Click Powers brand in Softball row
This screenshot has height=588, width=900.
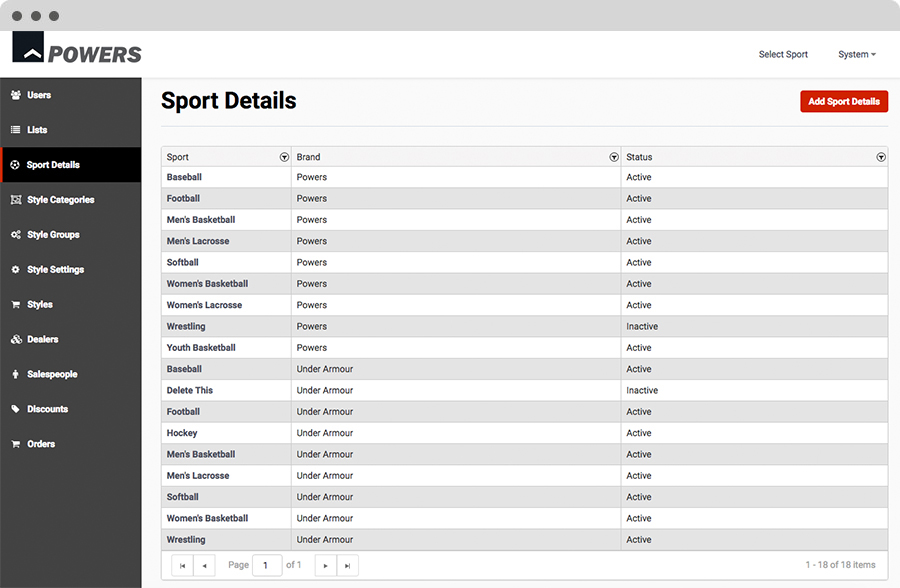(312, 262)
